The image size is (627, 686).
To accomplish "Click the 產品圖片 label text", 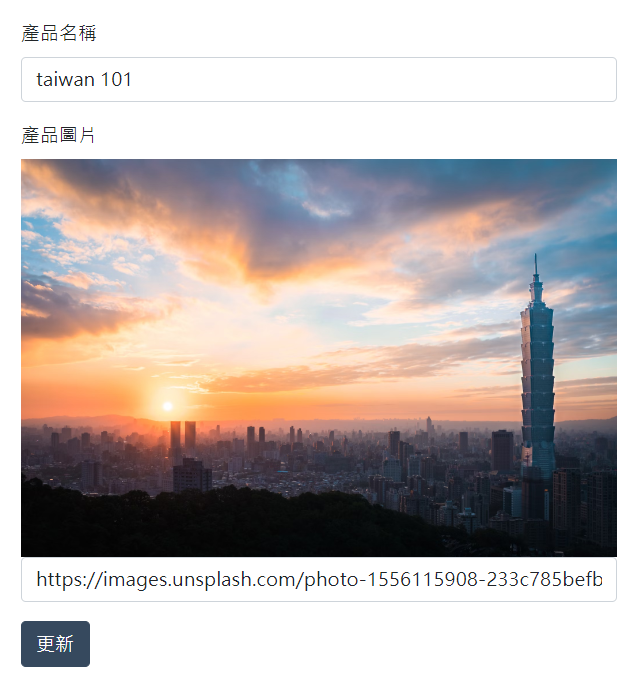I will (58, 135).
